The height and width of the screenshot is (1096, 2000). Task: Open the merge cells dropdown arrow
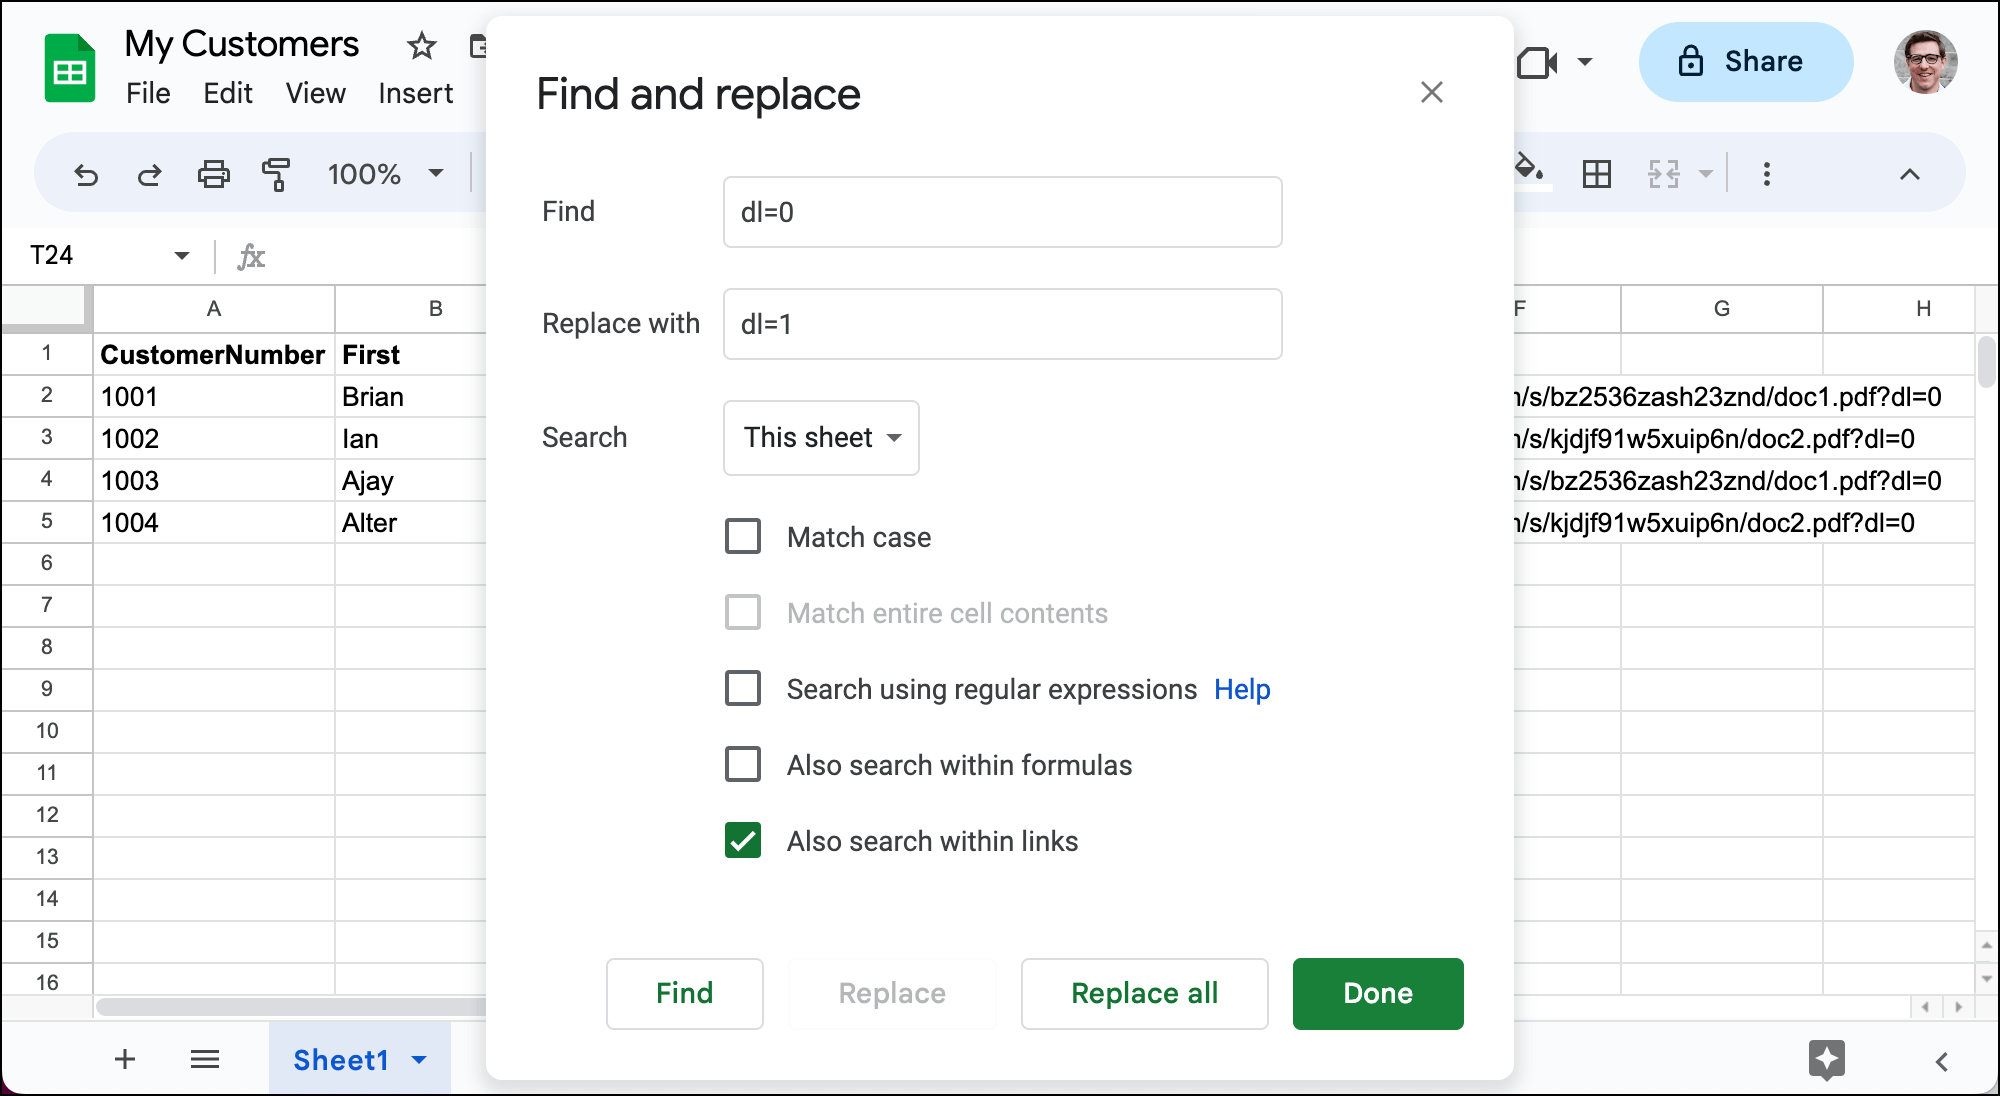pos(1706,174)
